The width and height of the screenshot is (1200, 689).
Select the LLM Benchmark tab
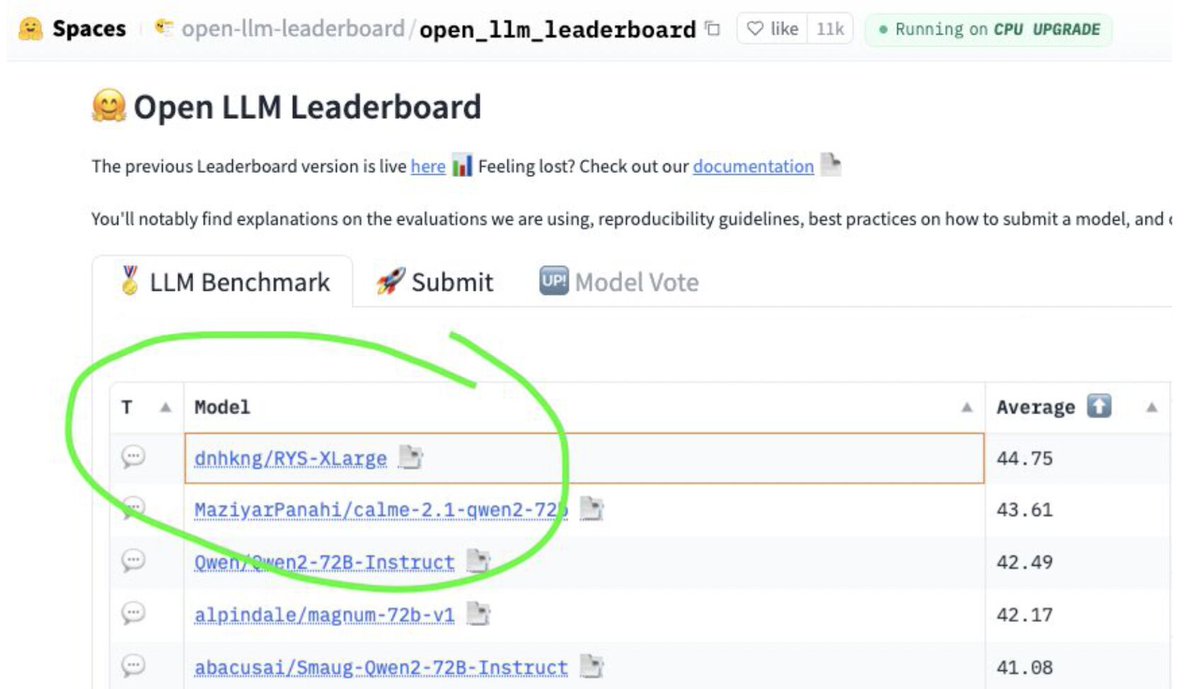pyautogui.click(x=223, y=282)
